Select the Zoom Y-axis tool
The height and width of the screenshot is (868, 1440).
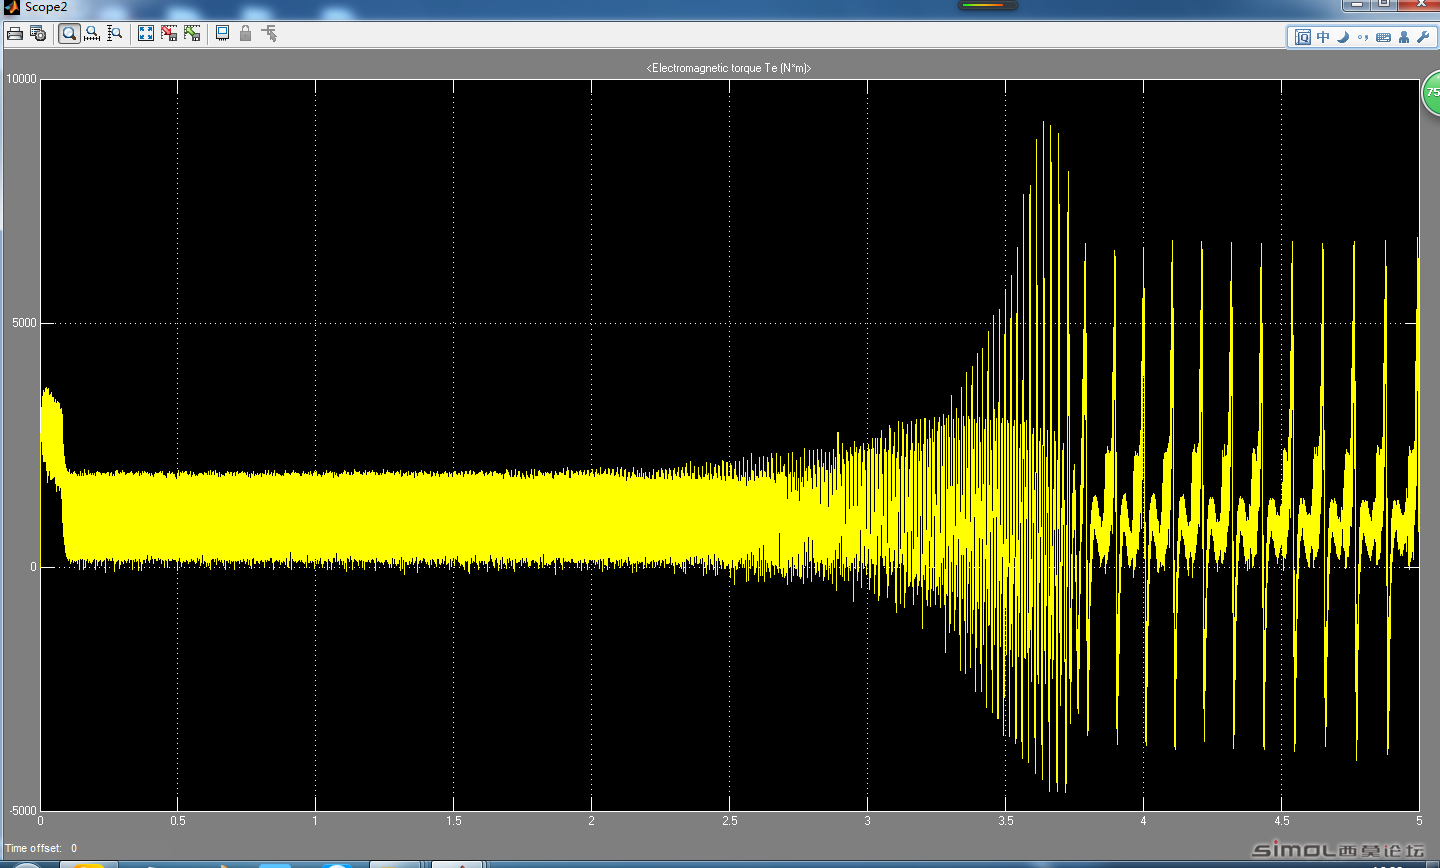(115, 34)
